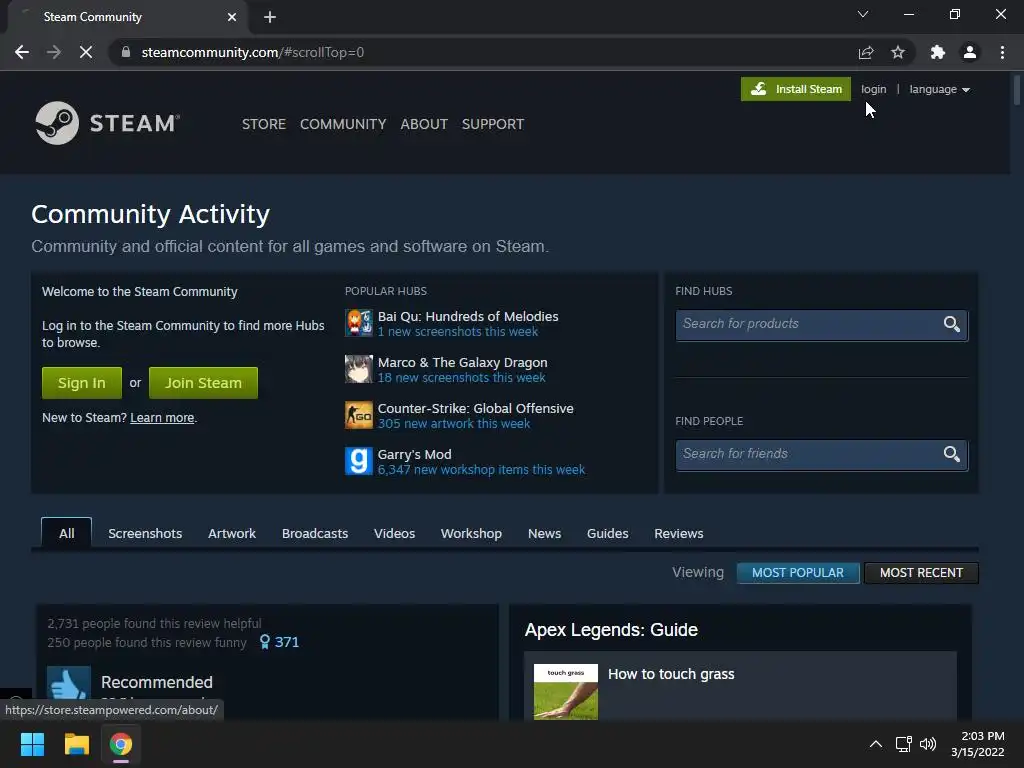This screenshot has height=768, width=1024.
Task: Click the browser address bar URL
Action: 253,52
